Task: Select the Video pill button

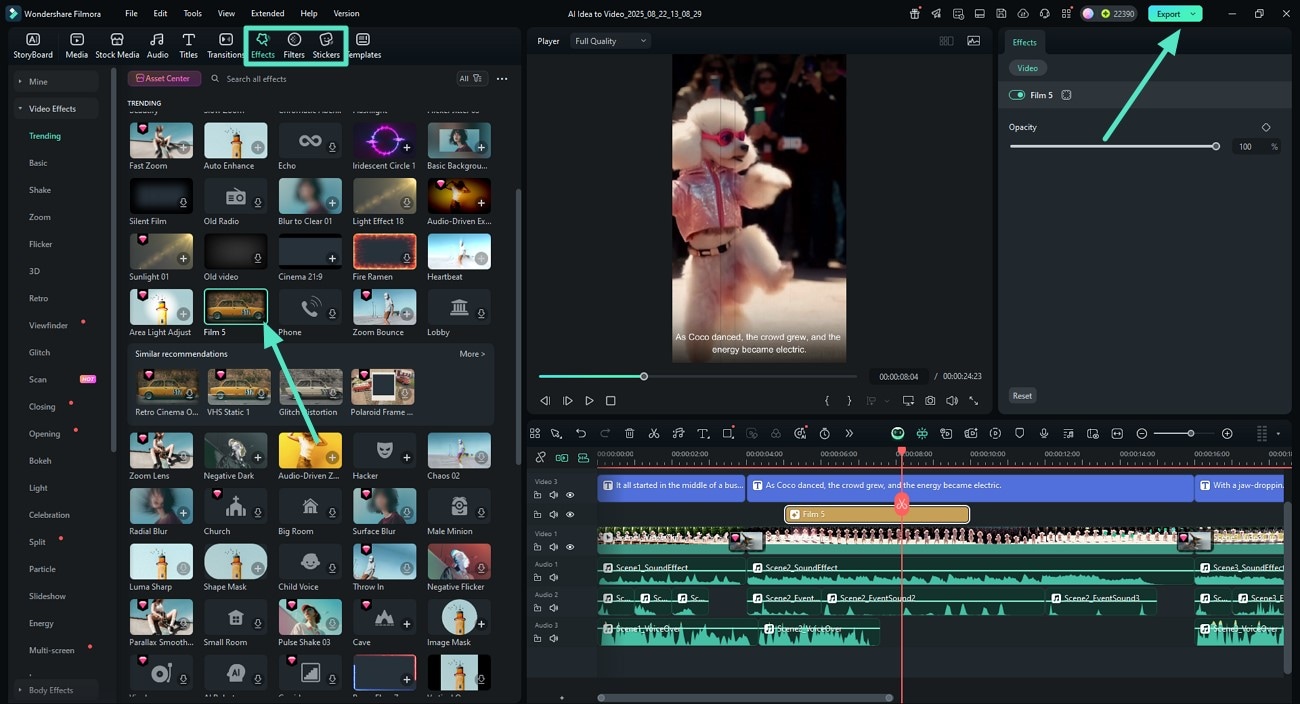Action: pos(1028,68)
